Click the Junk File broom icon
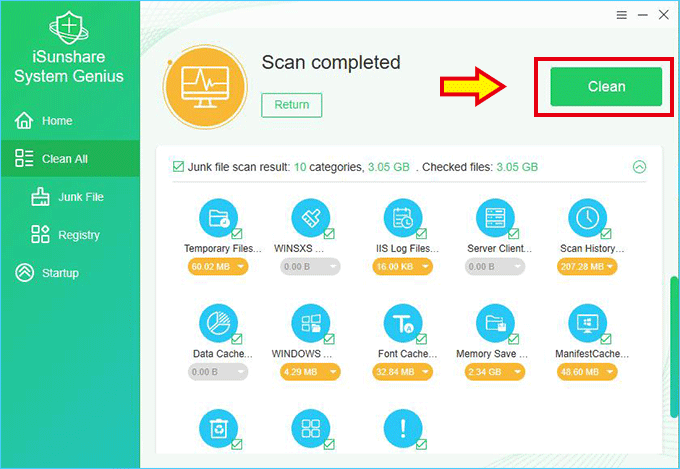Image resolution: width=680 pixels, height=469 pixels. 40,197
